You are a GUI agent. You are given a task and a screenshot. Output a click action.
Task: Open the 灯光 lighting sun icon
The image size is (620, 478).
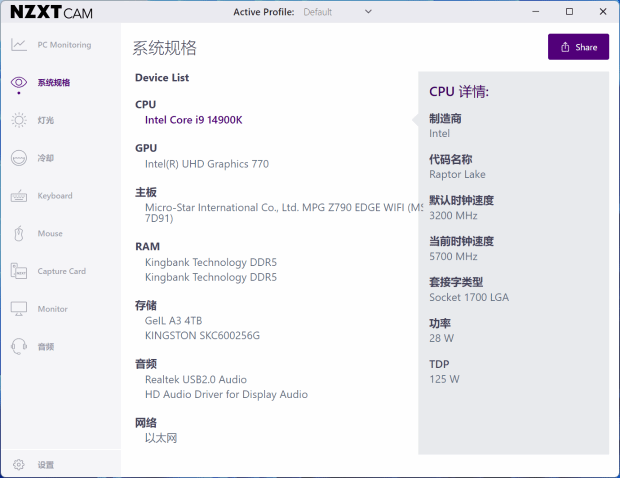19,120
